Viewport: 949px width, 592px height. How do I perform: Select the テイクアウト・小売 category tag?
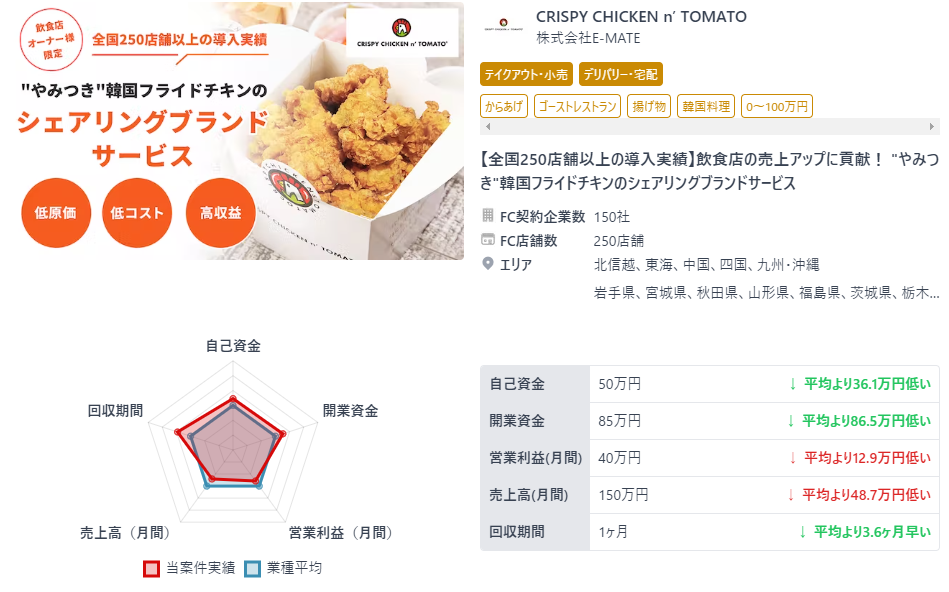tap(526, 74)
